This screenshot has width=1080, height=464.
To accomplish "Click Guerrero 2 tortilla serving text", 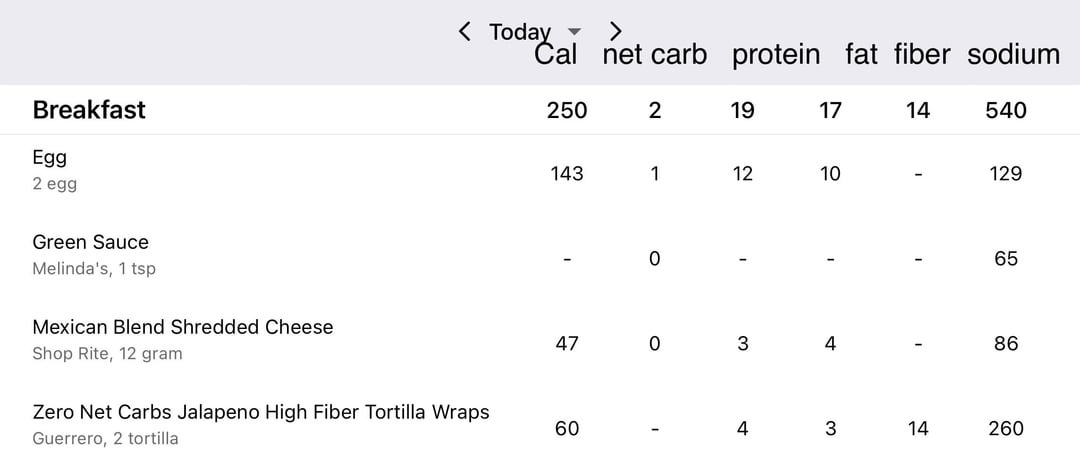I will 105,439.
